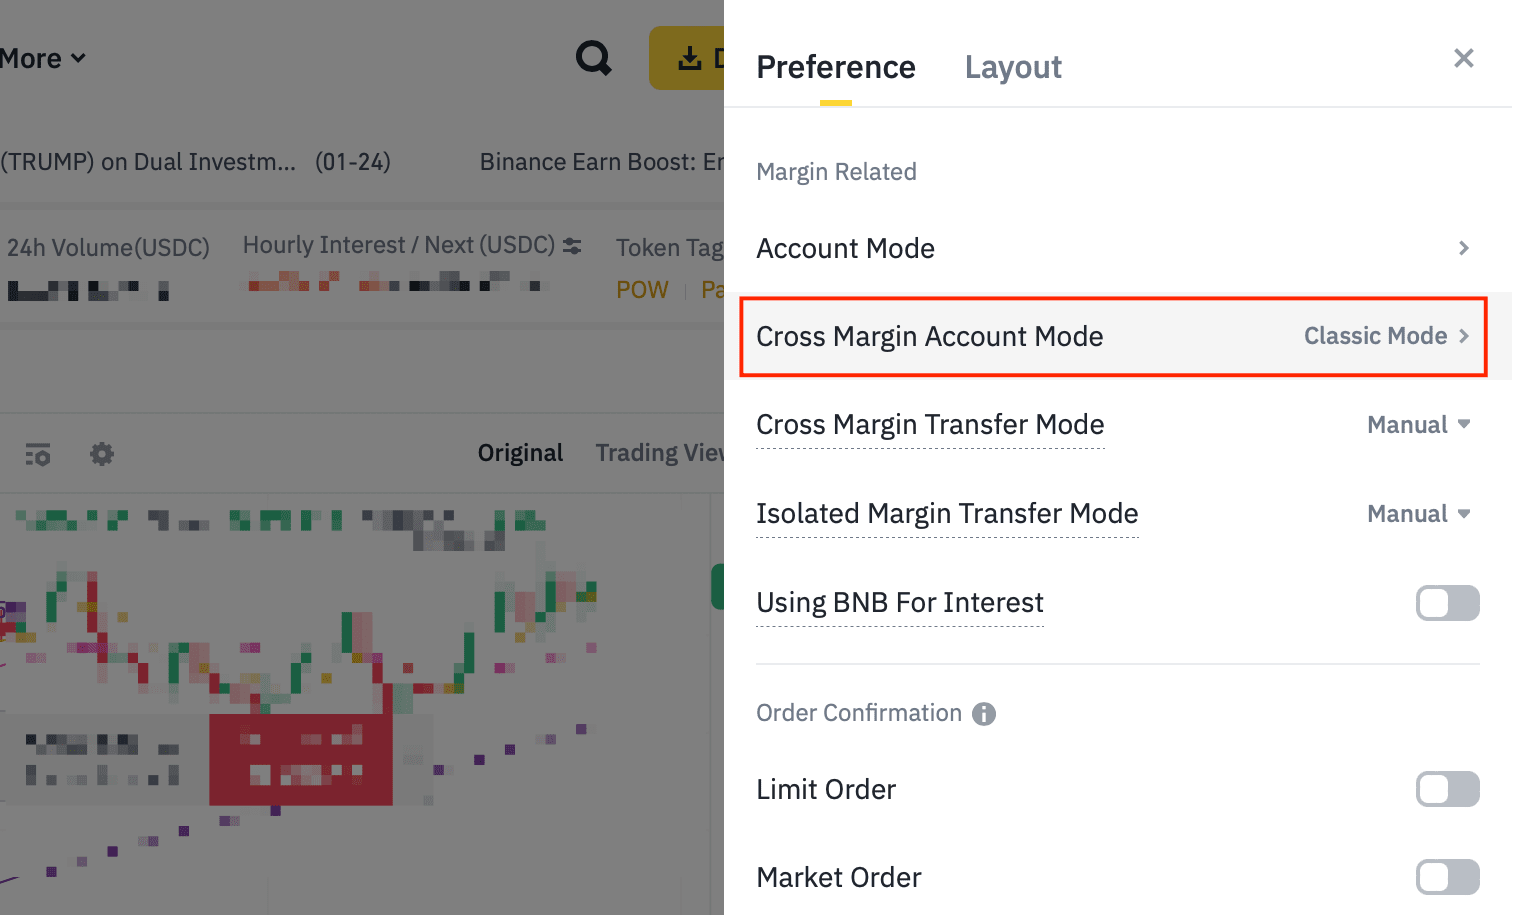
Task: Enable Limit Order confirmation toggle
Action: point(1447,789)
